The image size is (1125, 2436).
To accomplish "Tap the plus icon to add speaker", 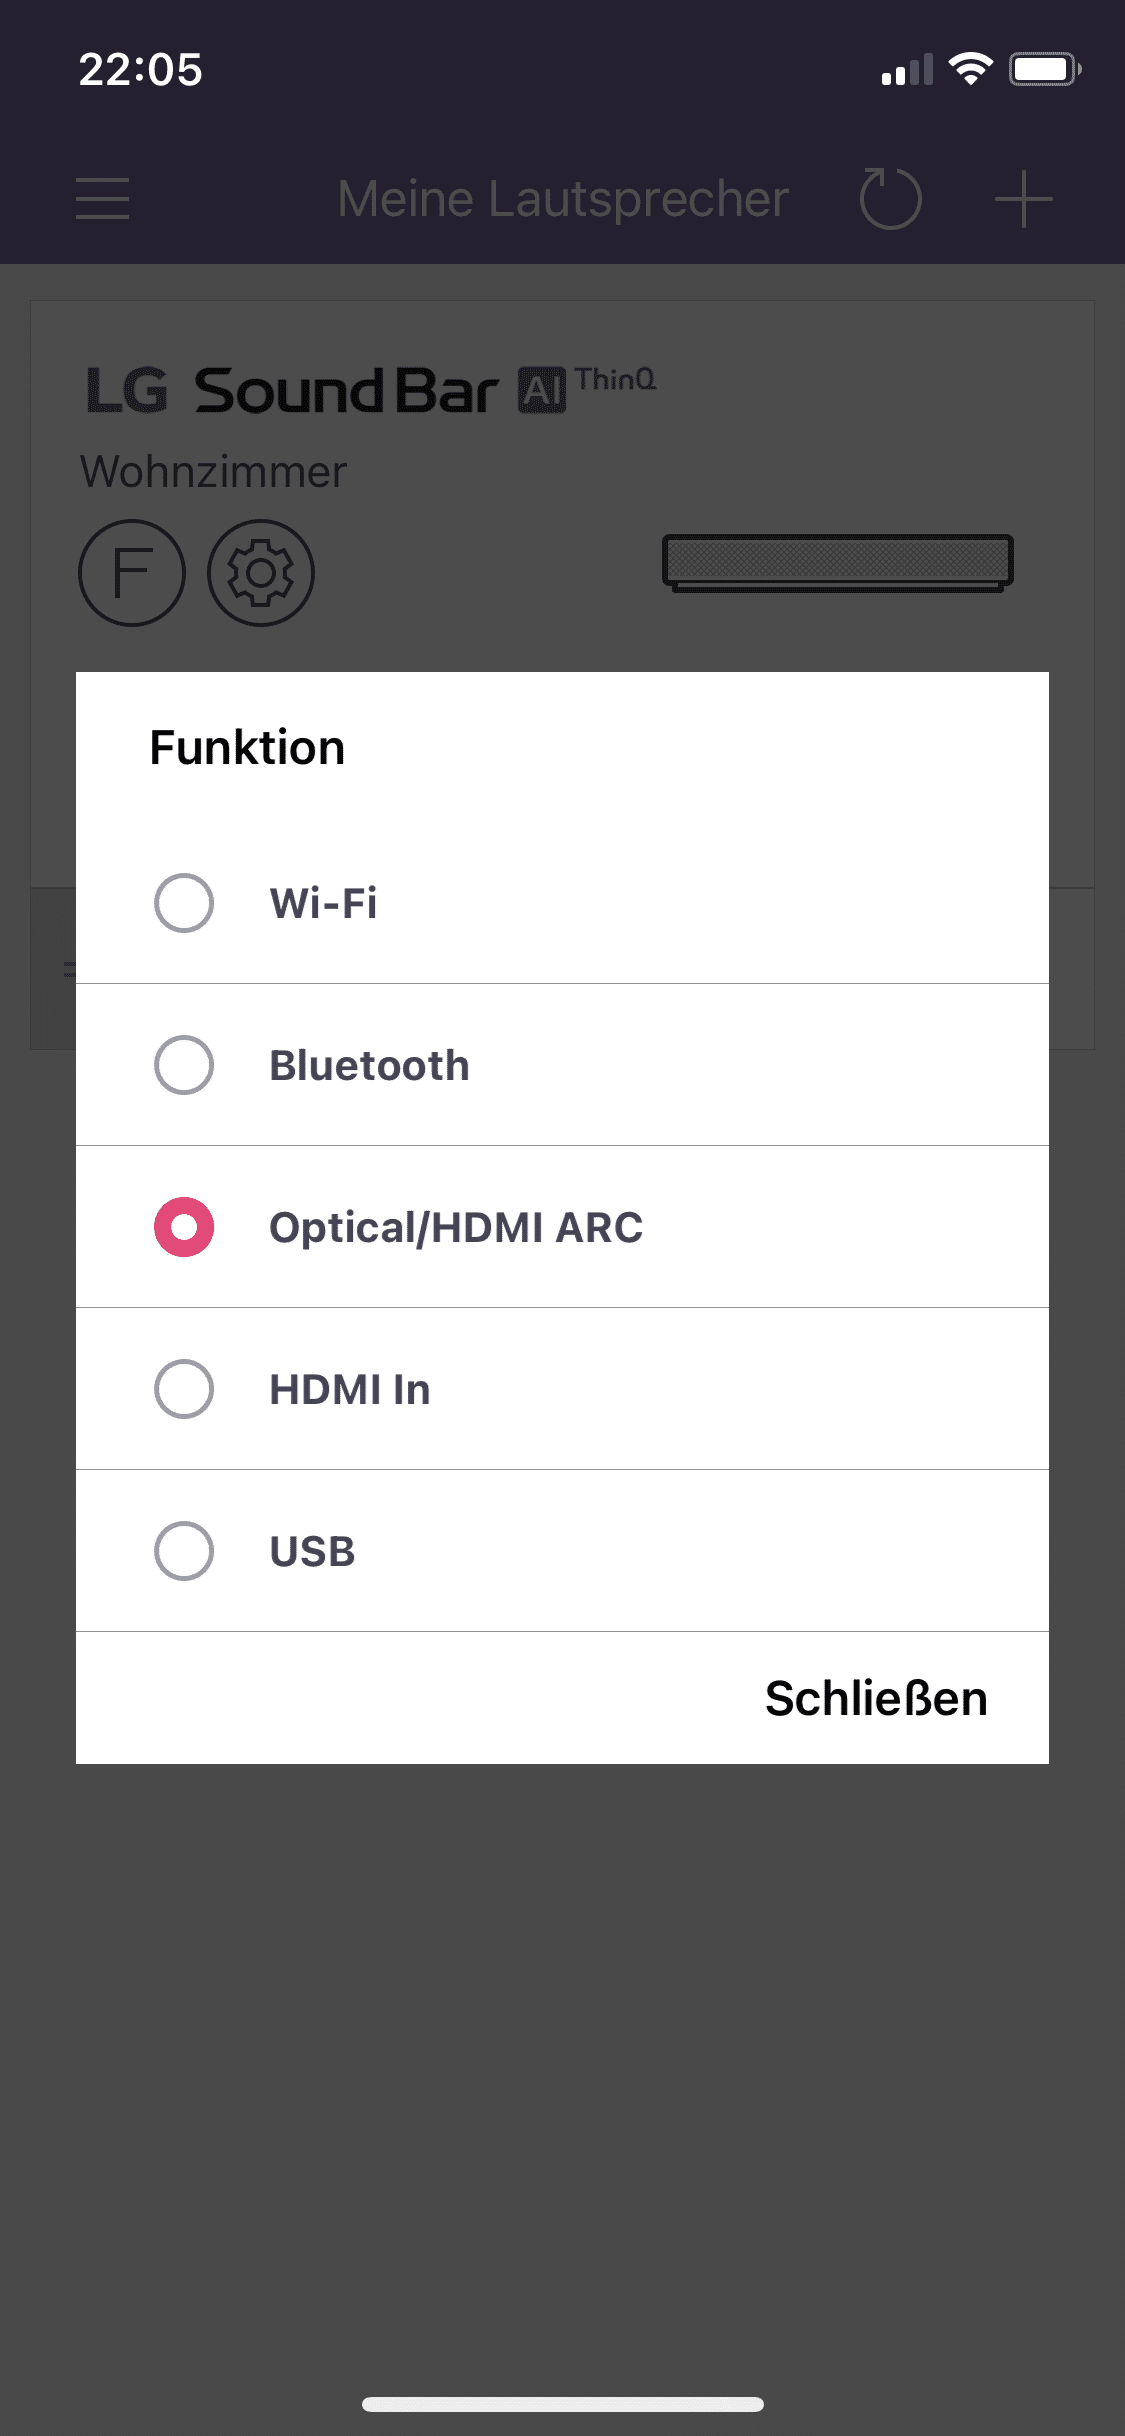I will tap(1023, 199).
